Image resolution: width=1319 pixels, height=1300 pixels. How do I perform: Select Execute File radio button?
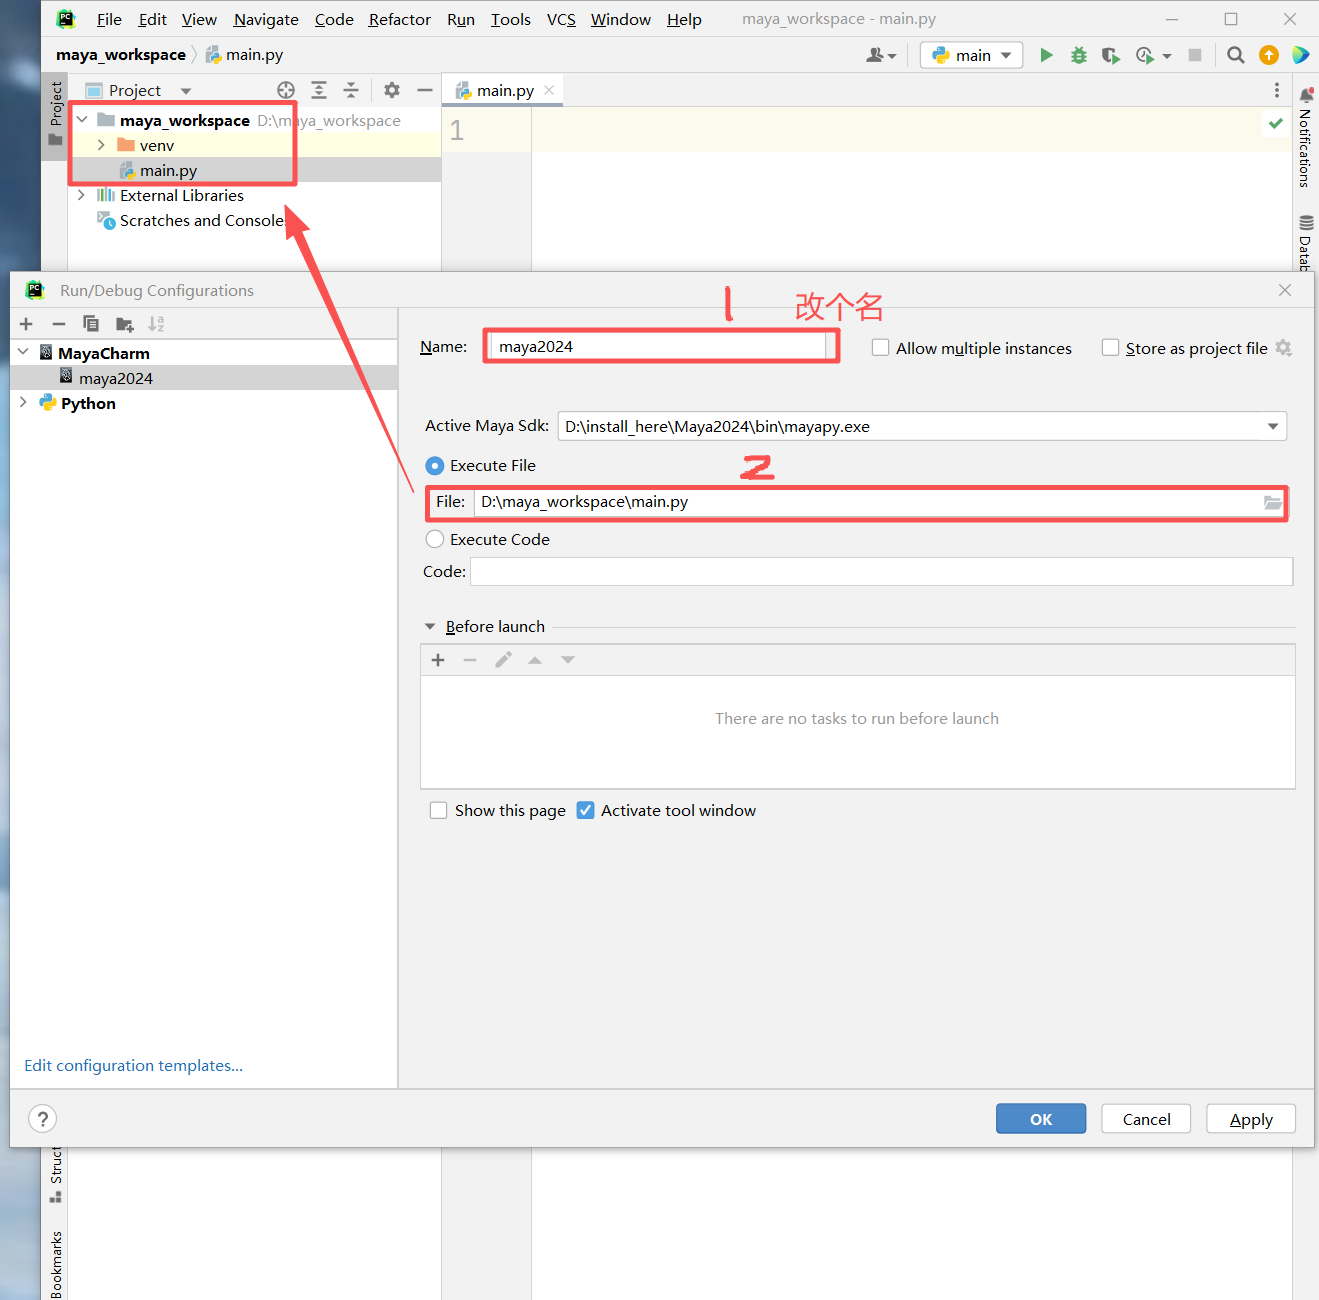pyautogui.click(x=435, y=466)
